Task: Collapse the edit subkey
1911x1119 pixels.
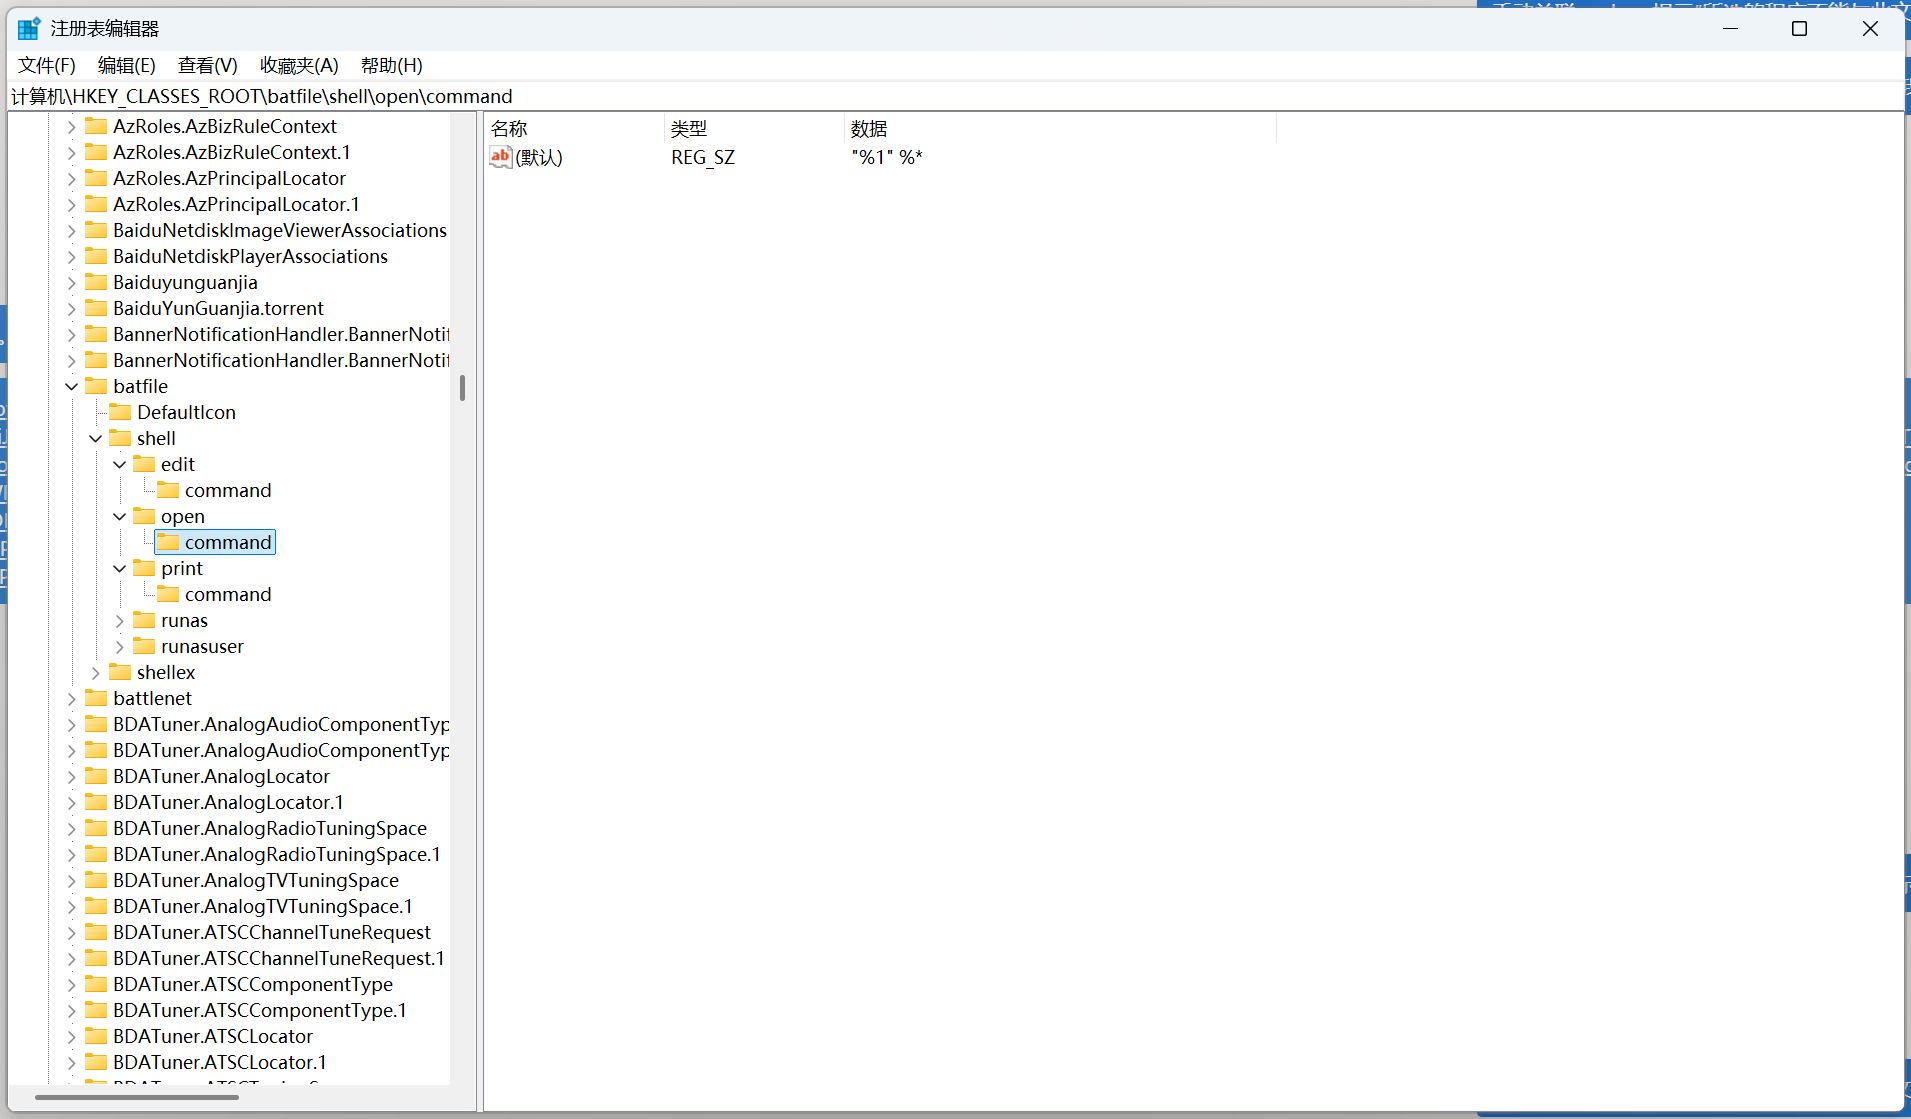Action: 119,464
